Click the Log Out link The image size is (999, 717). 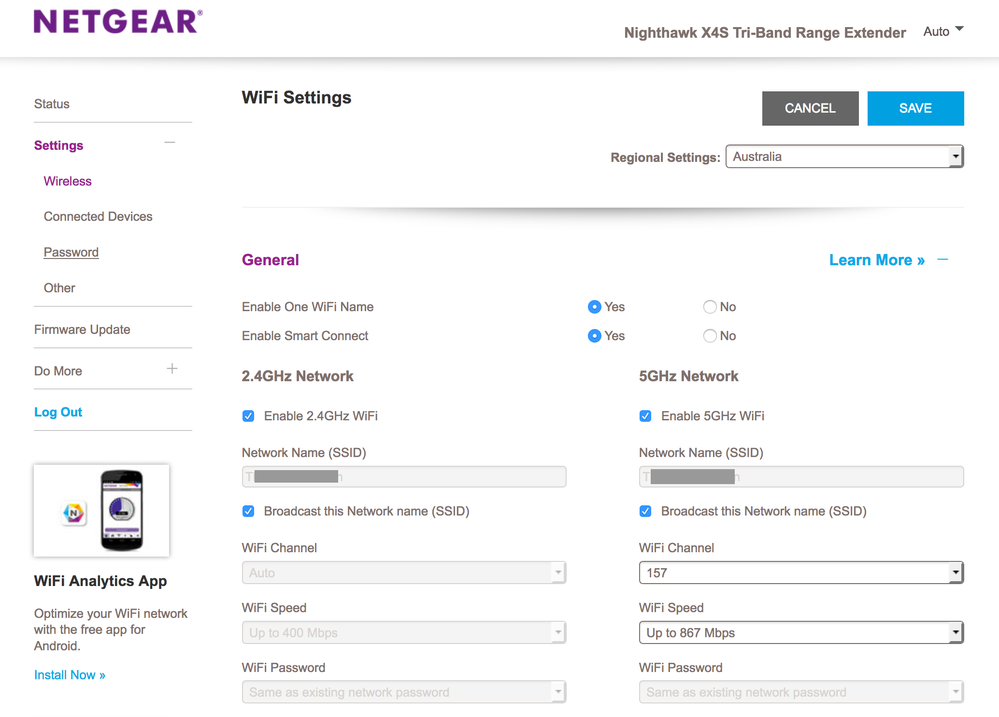(58, 412)
